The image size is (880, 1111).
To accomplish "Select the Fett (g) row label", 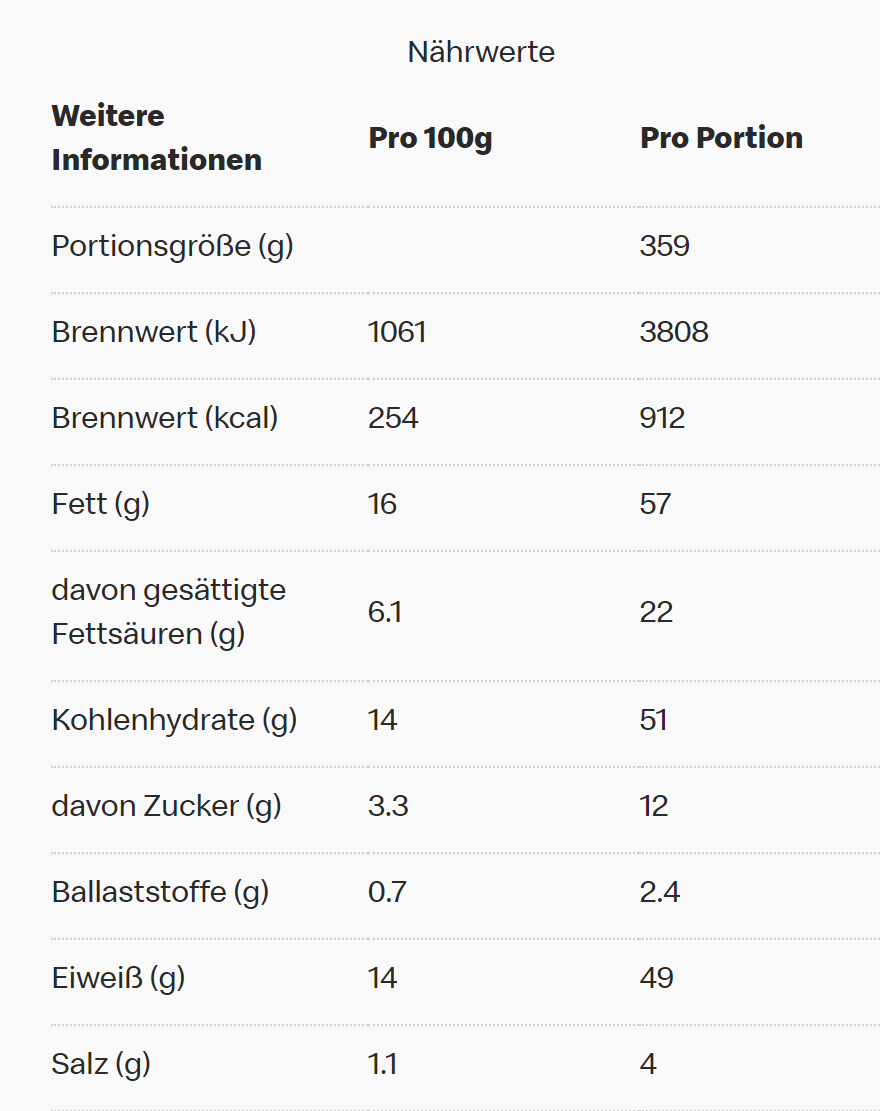I will (100, 504).
